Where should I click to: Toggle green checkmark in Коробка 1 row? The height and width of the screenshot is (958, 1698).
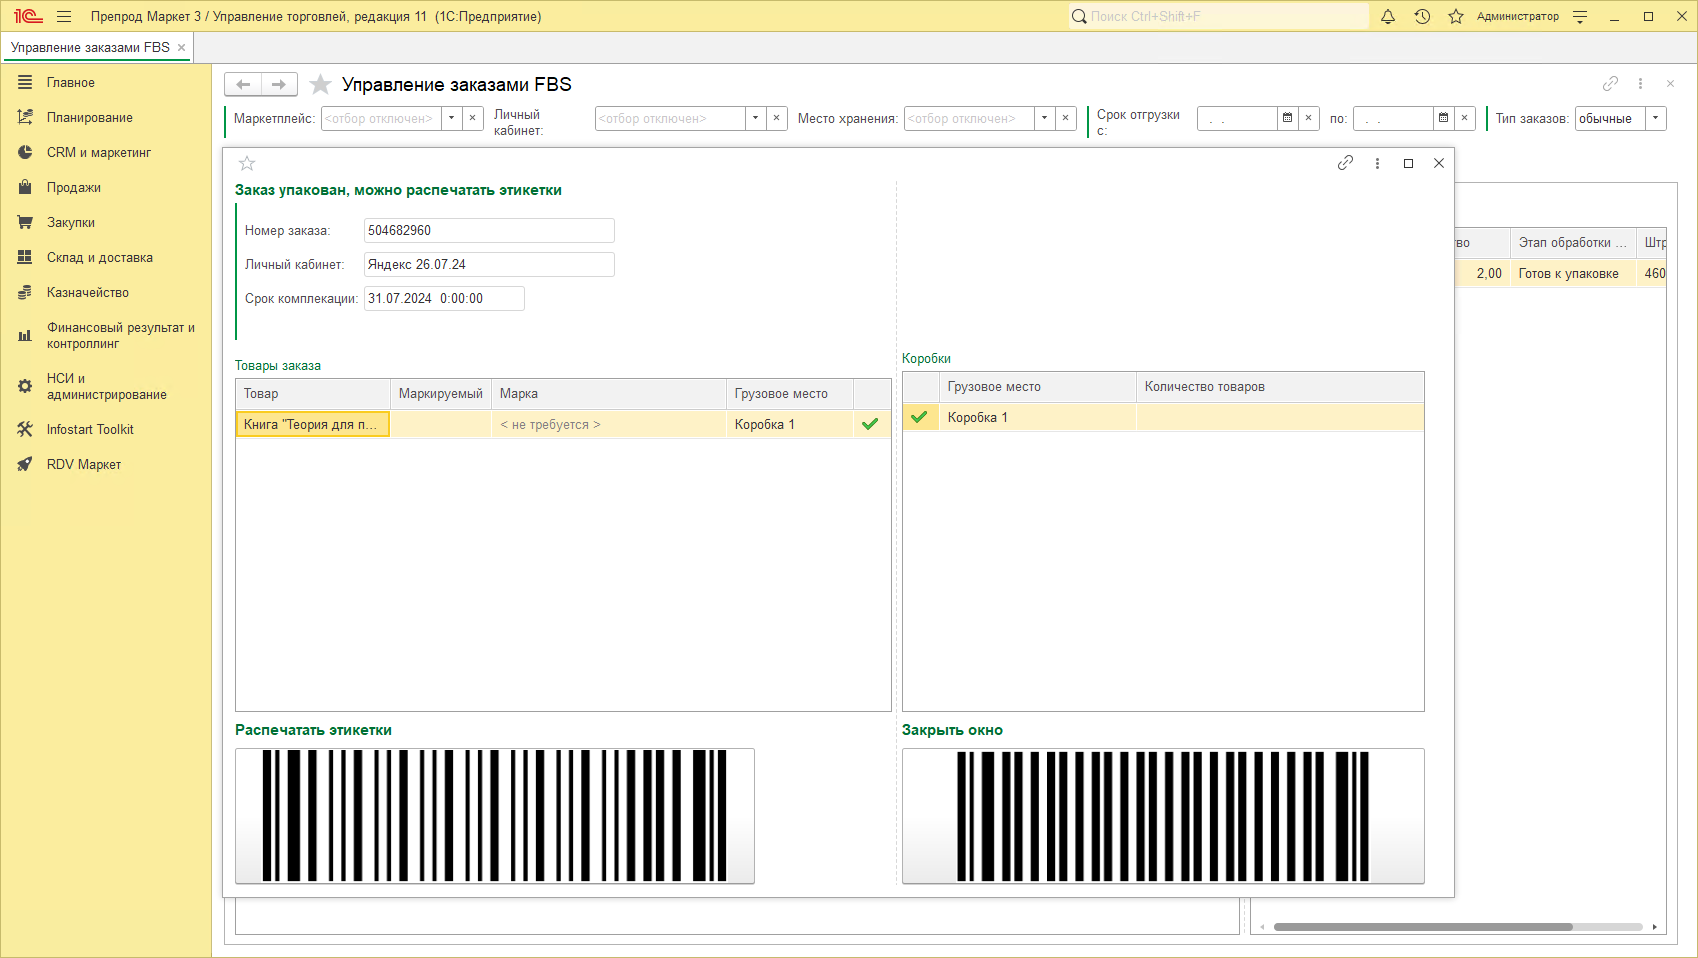click(919, 417)
